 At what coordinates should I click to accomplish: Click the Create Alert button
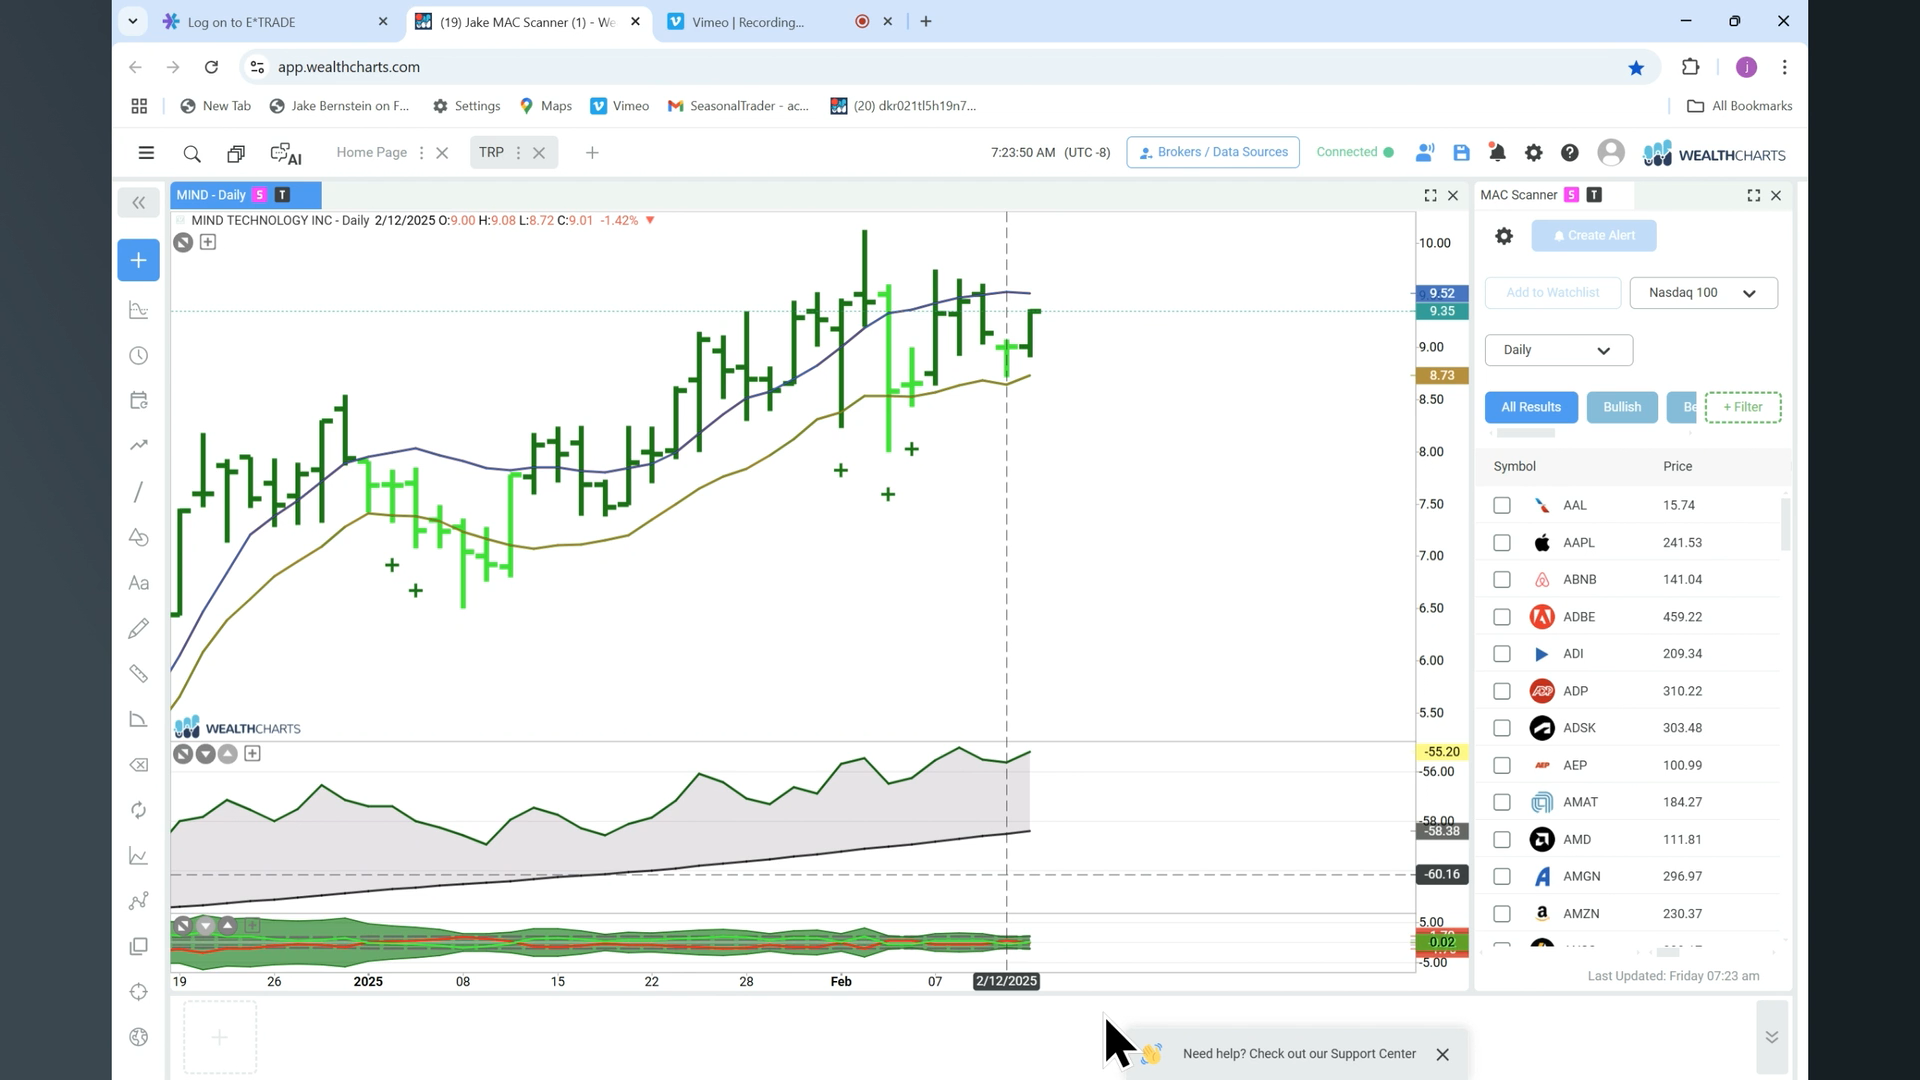[1593, 236]
